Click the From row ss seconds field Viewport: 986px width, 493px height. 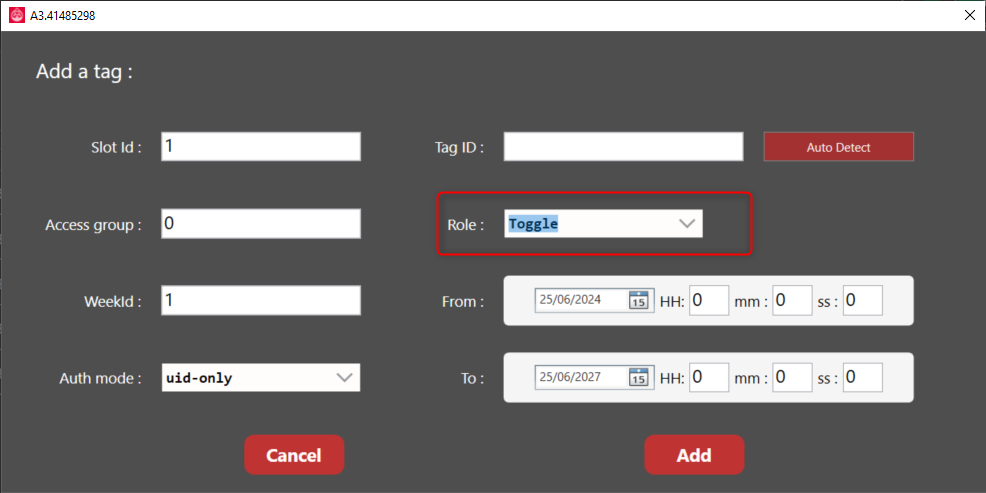click(x=863, y=301)
